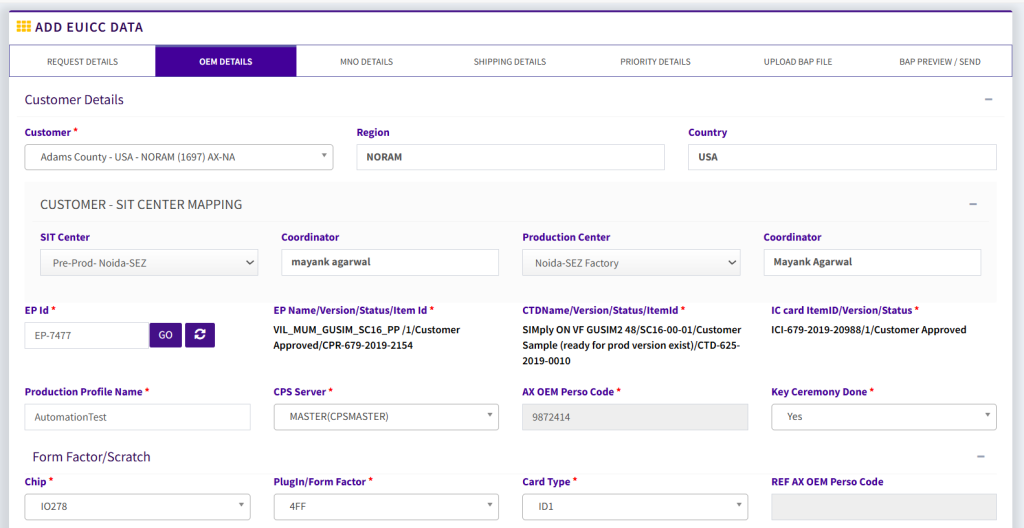This screenshot has height=528, width=1024.
Task: Open the Chip dropdown
Action: [x=137, y=507]
